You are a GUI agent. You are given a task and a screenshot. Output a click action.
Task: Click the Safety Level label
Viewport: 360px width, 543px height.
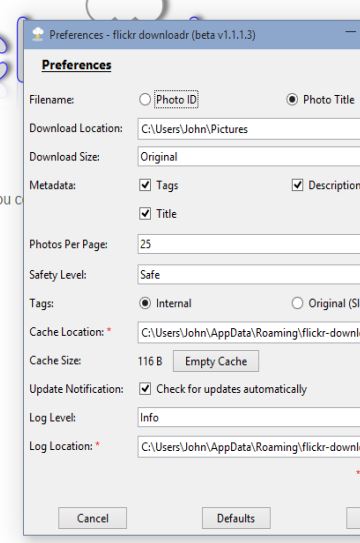(58, 275)
